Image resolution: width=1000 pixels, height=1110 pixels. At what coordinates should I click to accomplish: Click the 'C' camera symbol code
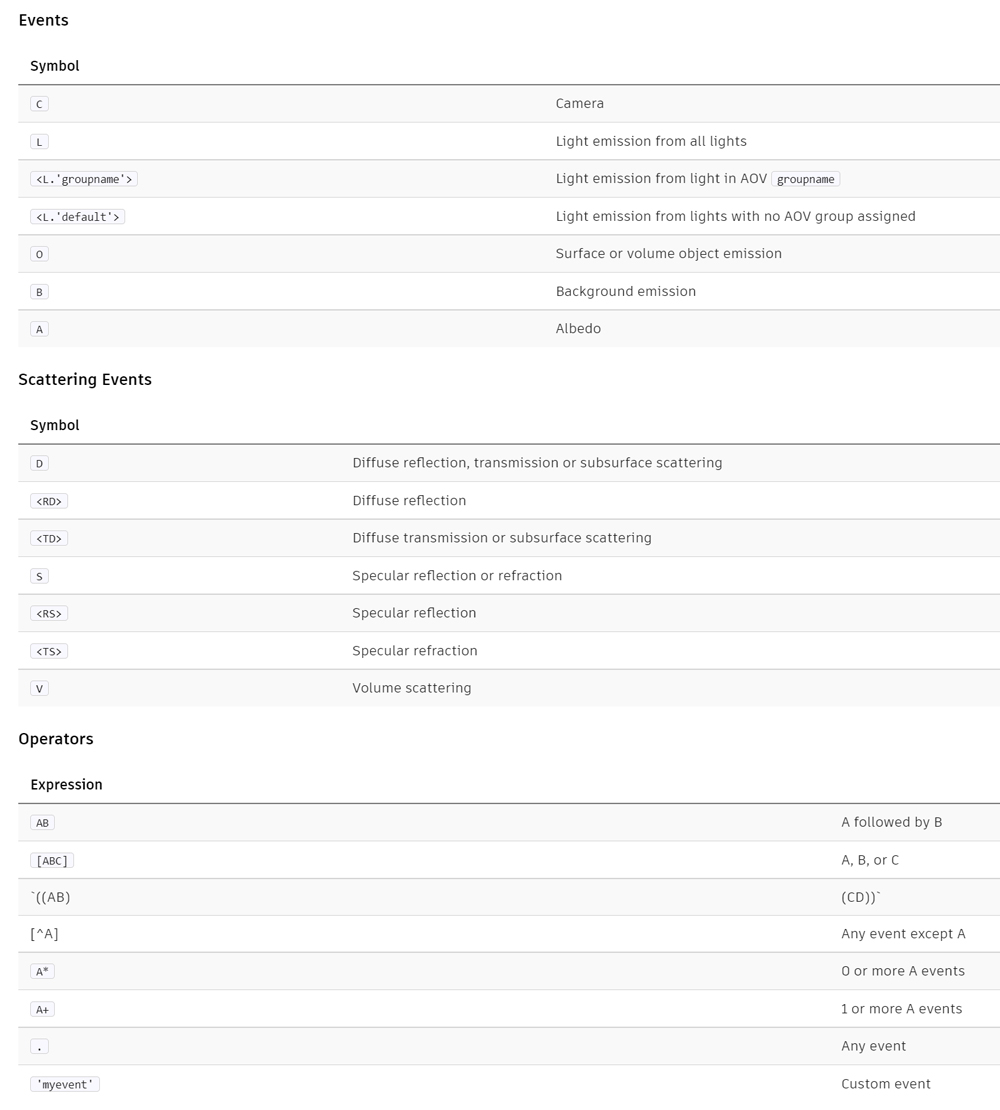[x=39, y=104]
